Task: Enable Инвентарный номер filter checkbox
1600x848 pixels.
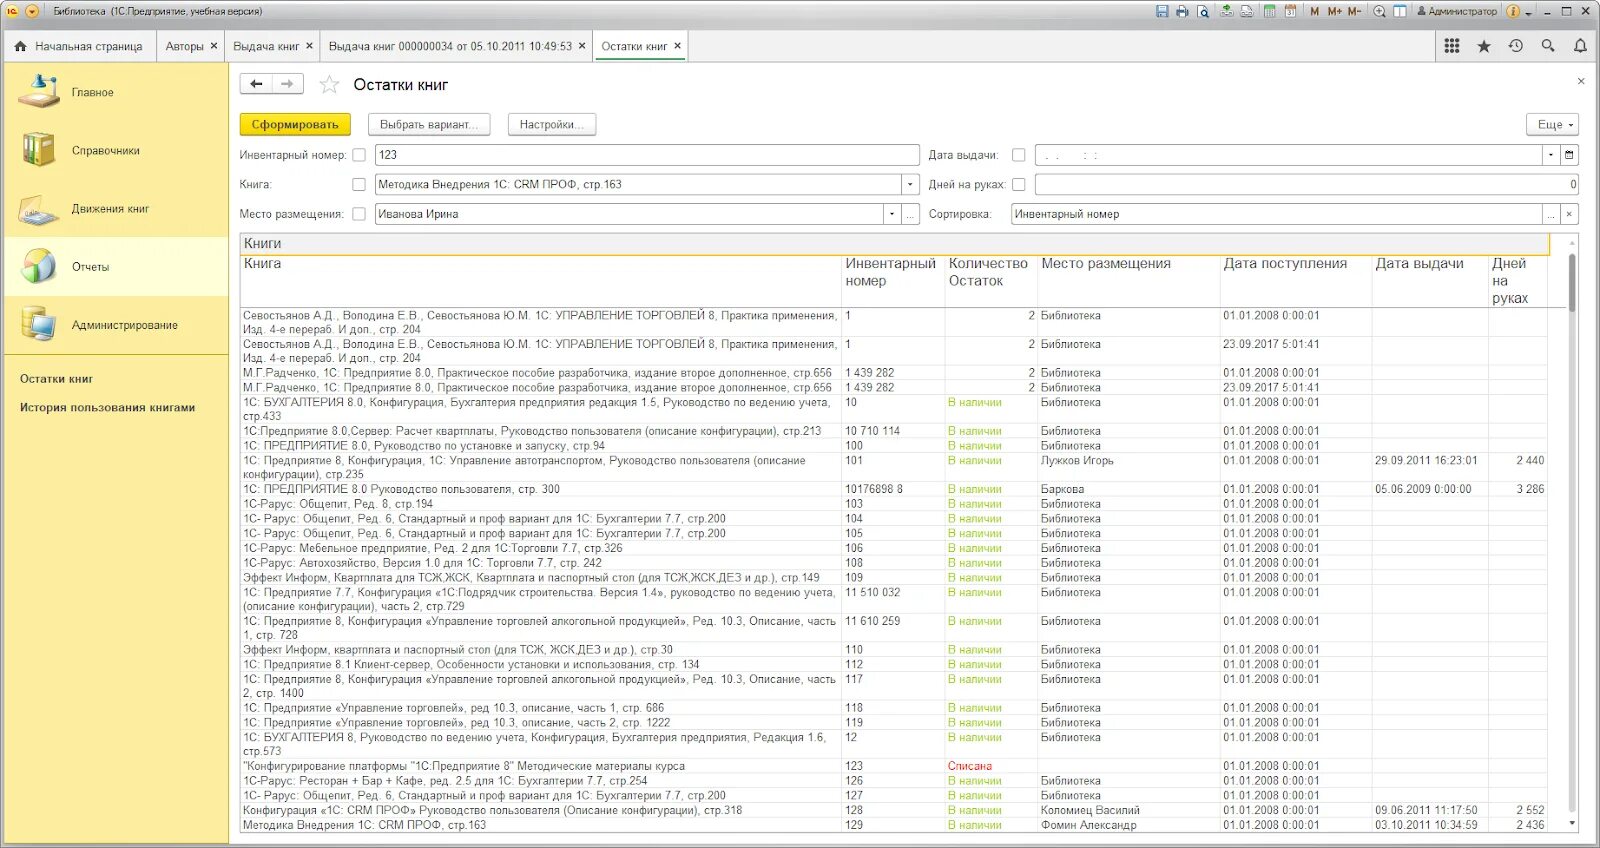Action: [359, 155]
